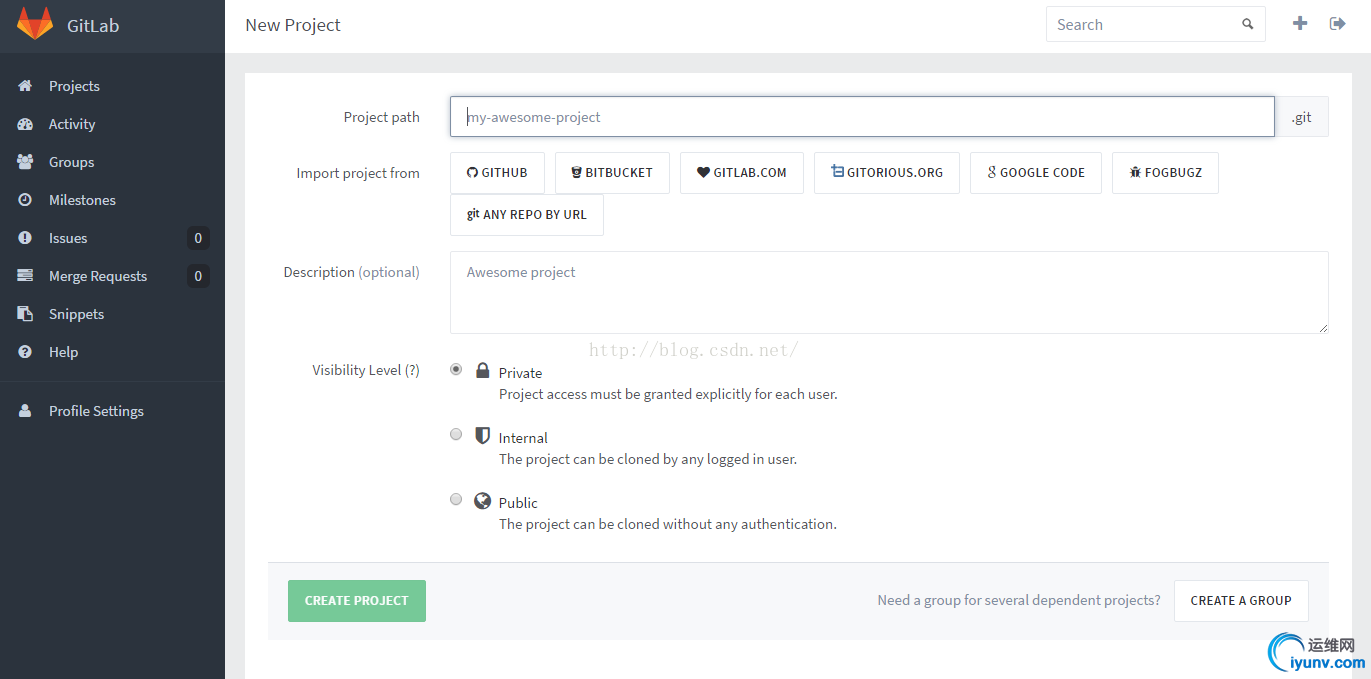Click the Groups people icon
1371x679 pixels.
(26, 162)
